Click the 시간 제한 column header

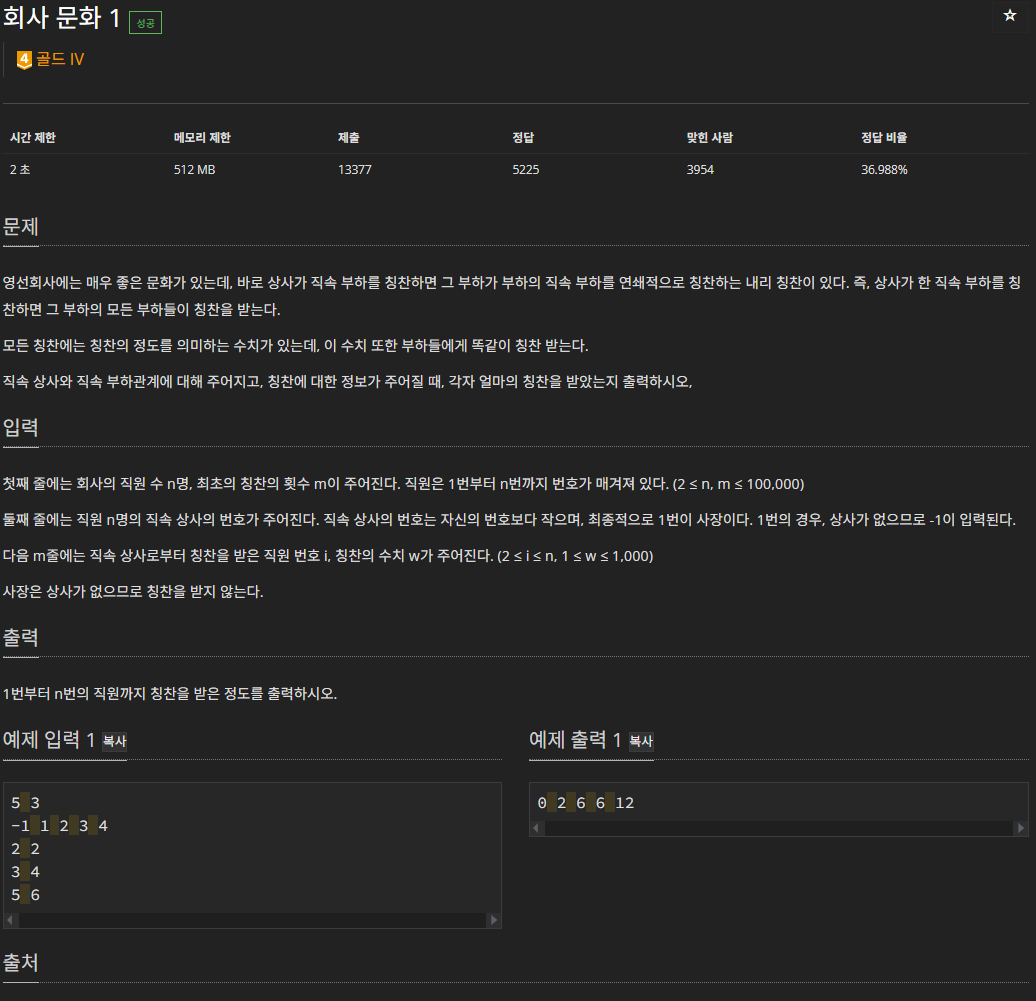pyautogui.click(x=32, y=137)
